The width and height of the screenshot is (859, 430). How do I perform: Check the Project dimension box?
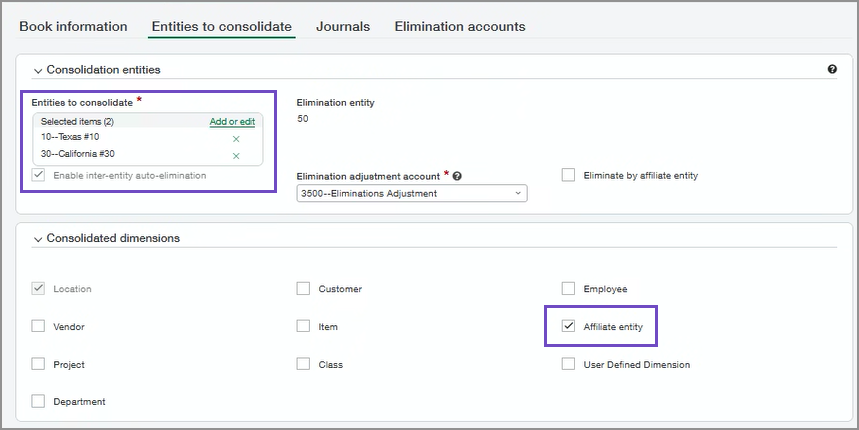38,364
